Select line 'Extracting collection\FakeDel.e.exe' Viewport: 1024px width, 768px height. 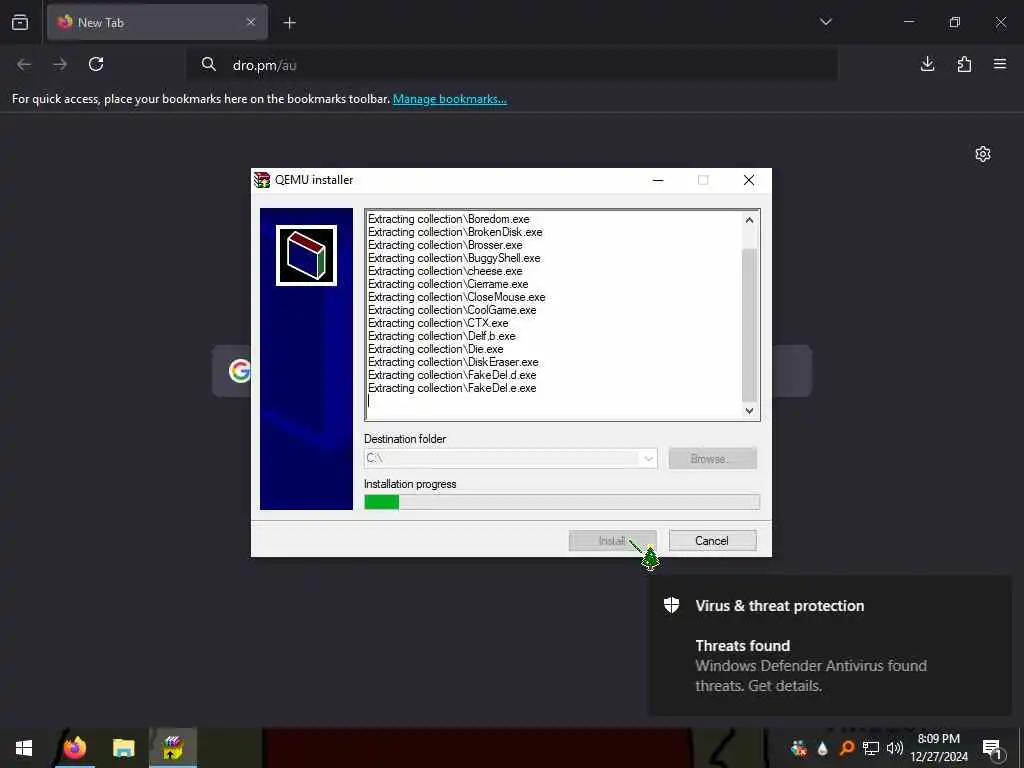pos(452,389)
